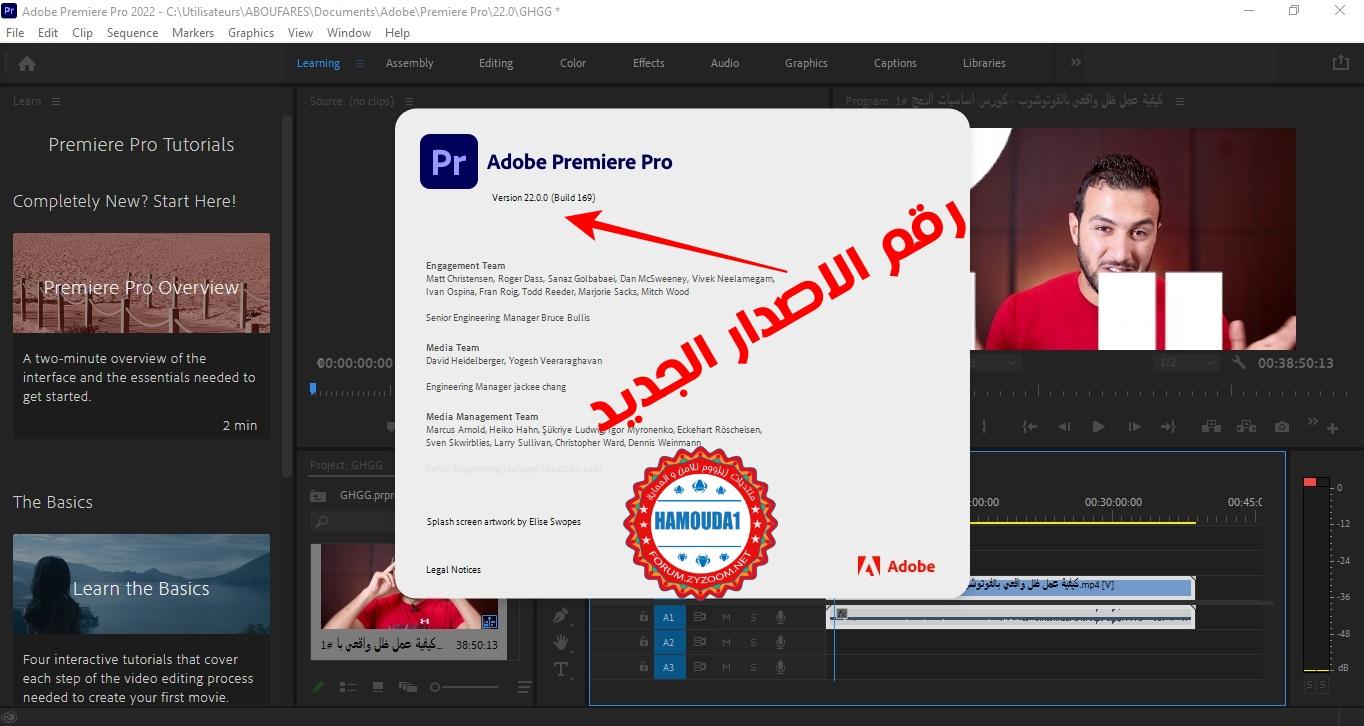Click the Project panel search icon

(x=321, y=521)
